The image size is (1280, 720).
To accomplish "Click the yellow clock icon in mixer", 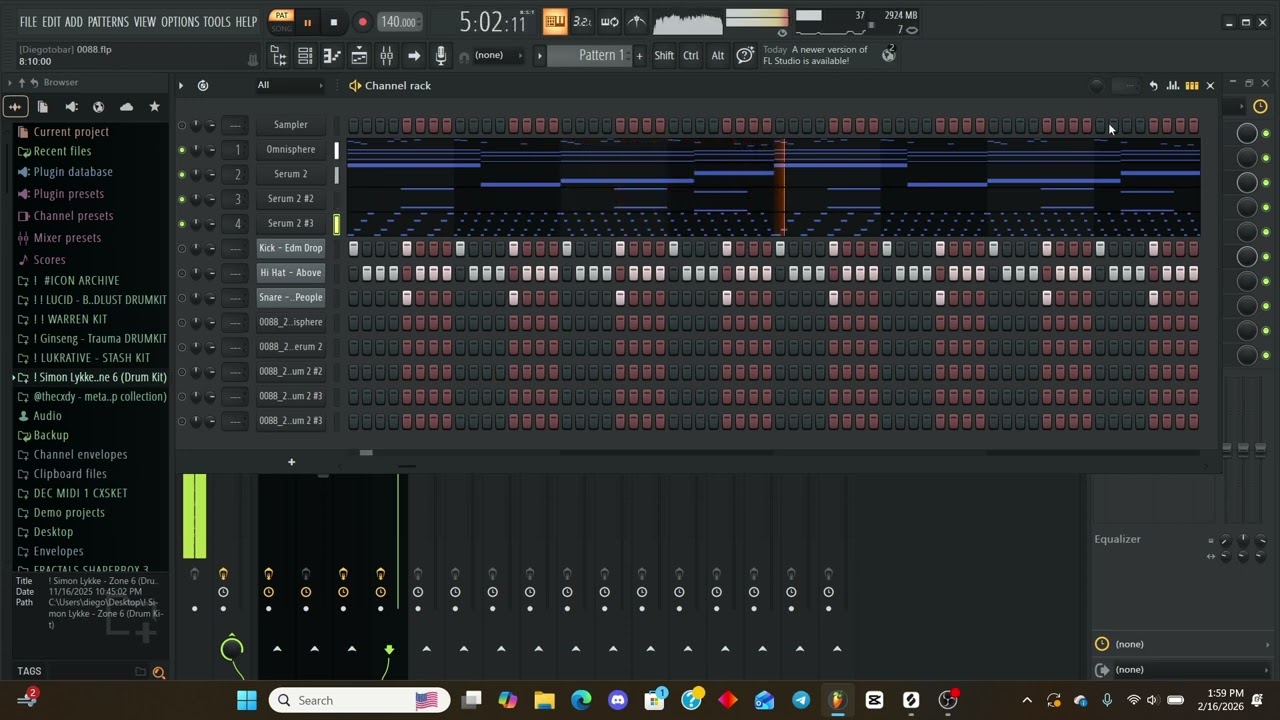I will (1260, 106).
